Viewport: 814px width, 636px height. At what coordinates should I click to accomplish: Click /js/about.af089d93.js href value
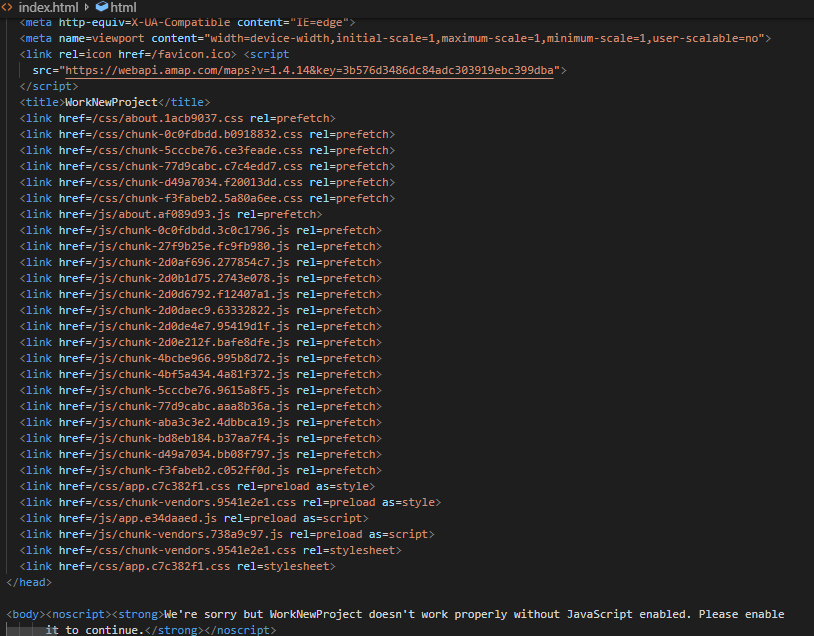150,214
